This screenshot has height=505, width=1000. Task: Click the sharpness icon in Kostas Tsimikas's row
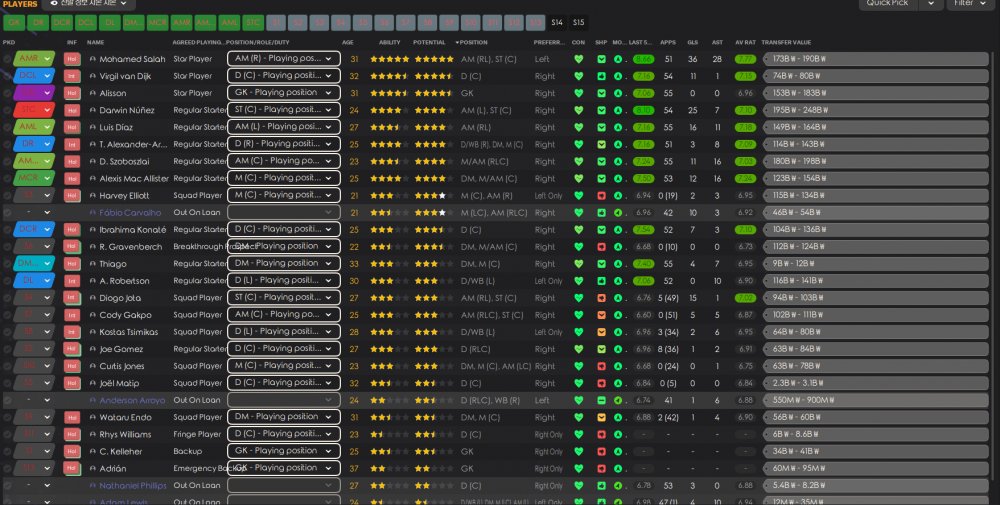click(x=601, y=332)
